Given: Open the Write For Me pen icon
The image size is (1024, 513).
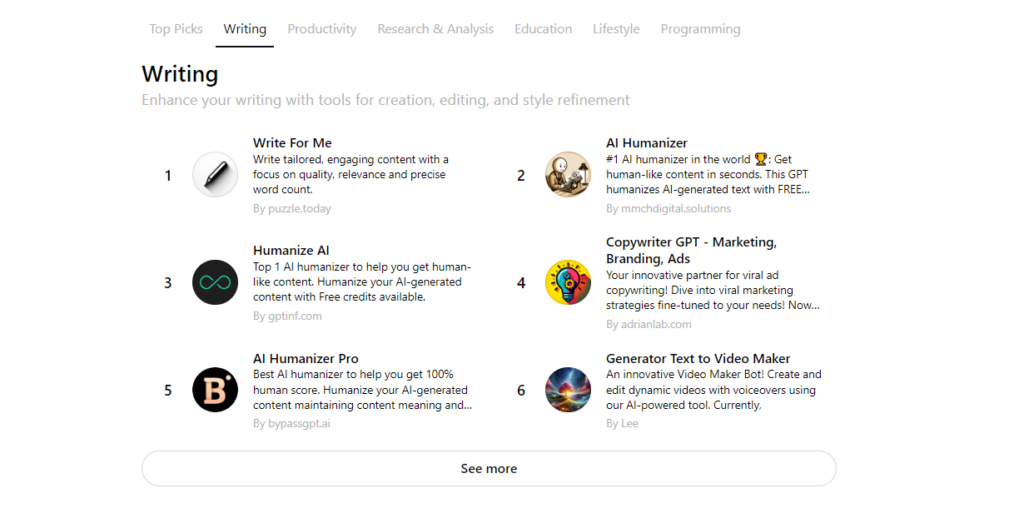Looking at the screenshot, I should [215, 175].
